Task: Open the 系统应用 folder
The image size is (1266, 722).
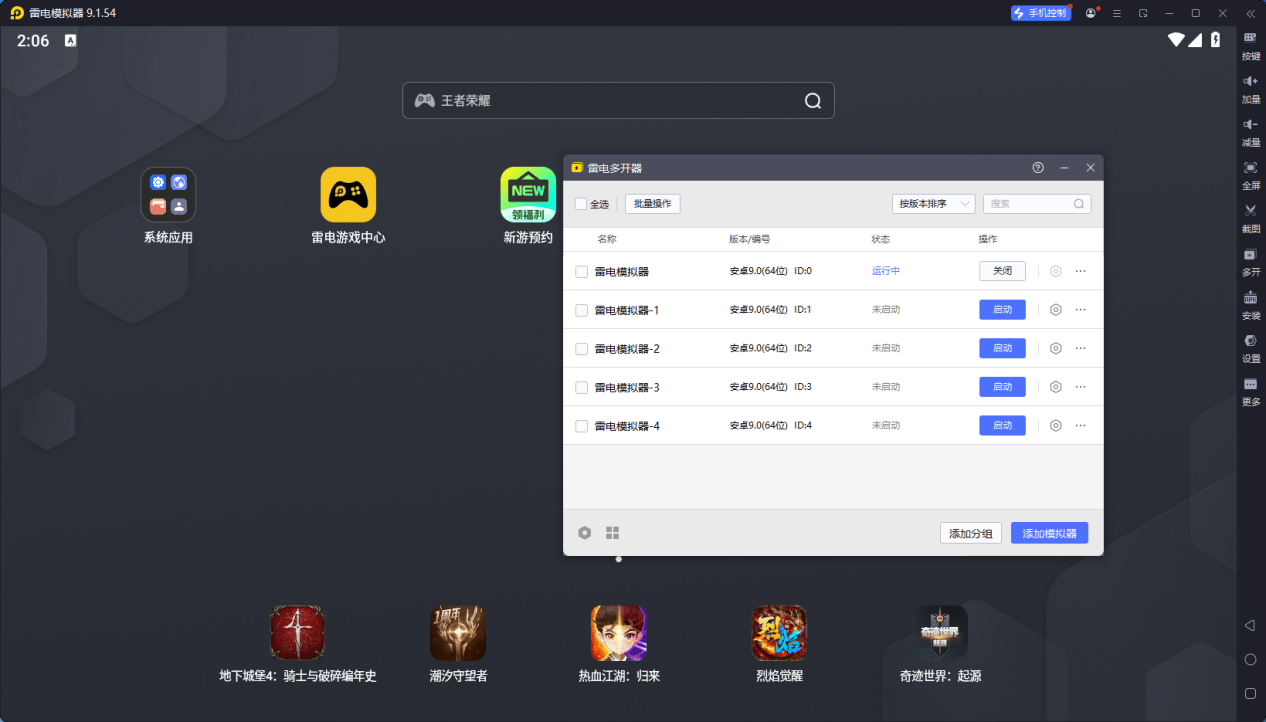Action: (167, 193)
